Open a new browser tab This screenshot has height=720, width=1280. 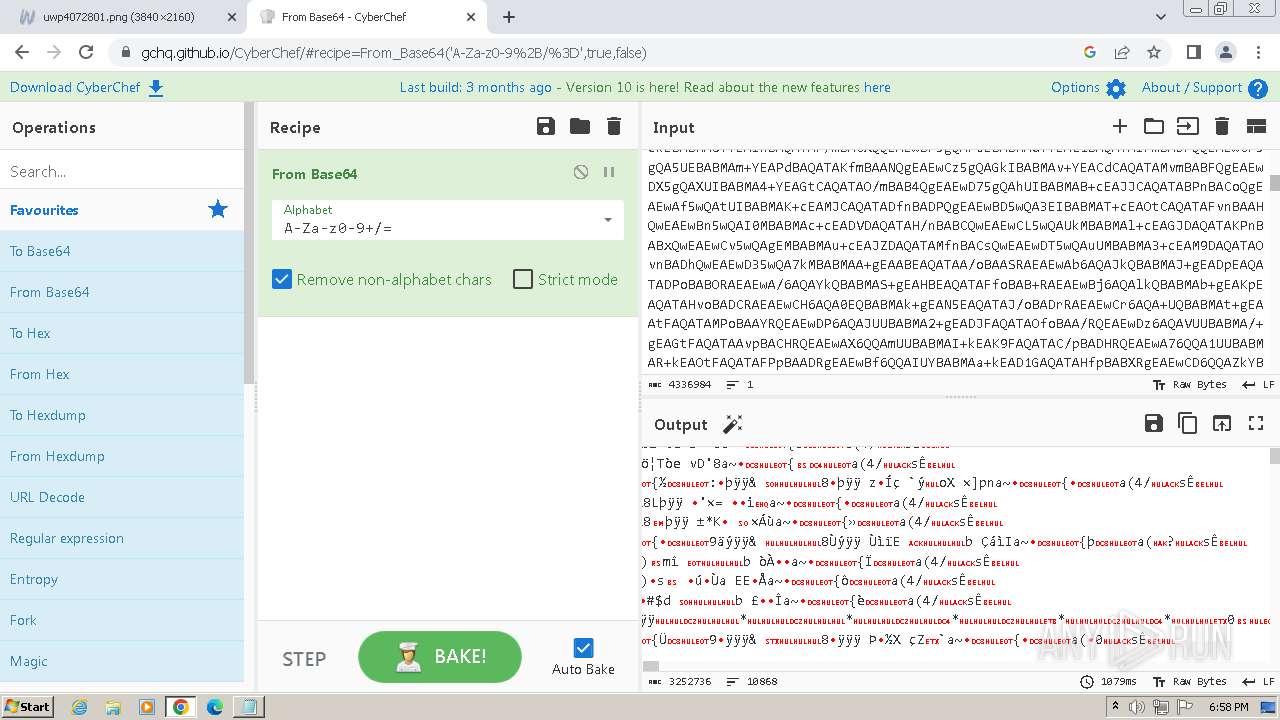(509, 17)
